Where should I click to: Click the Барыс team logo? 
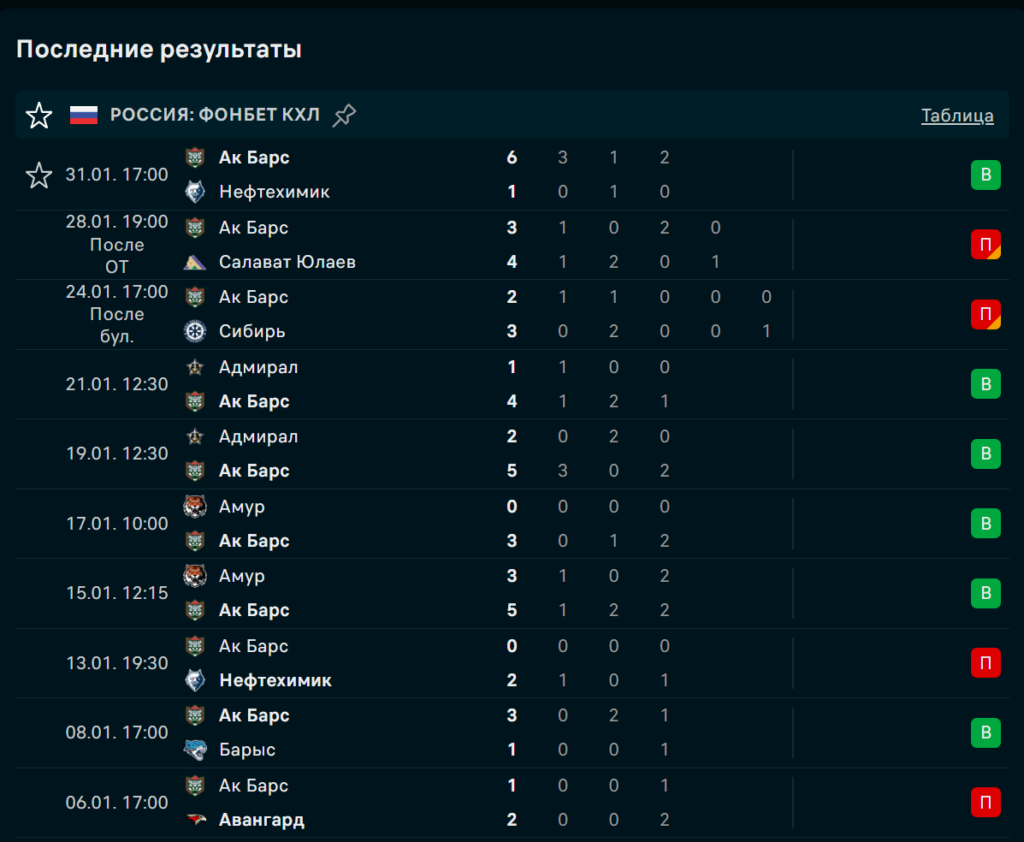(x=195, y=750)
